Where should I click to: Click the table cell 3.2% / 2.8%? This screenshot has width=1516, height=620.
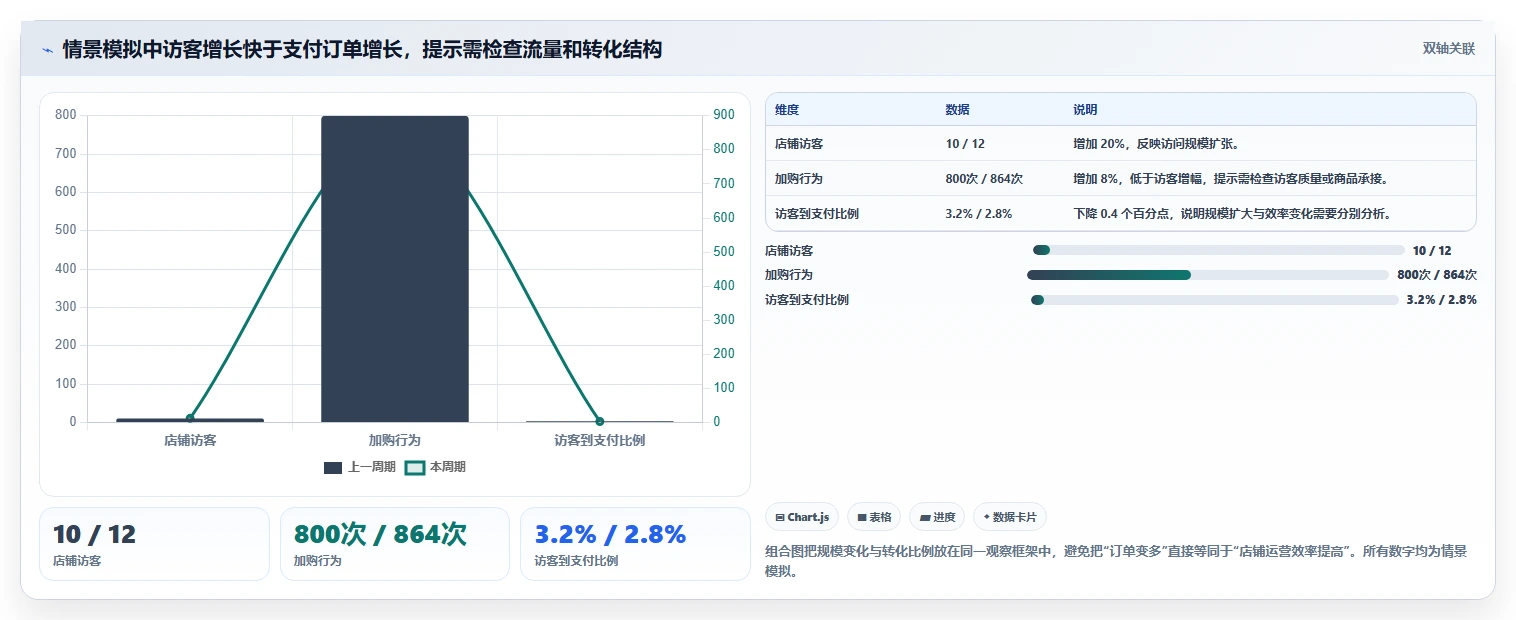(x=979, y=214)
